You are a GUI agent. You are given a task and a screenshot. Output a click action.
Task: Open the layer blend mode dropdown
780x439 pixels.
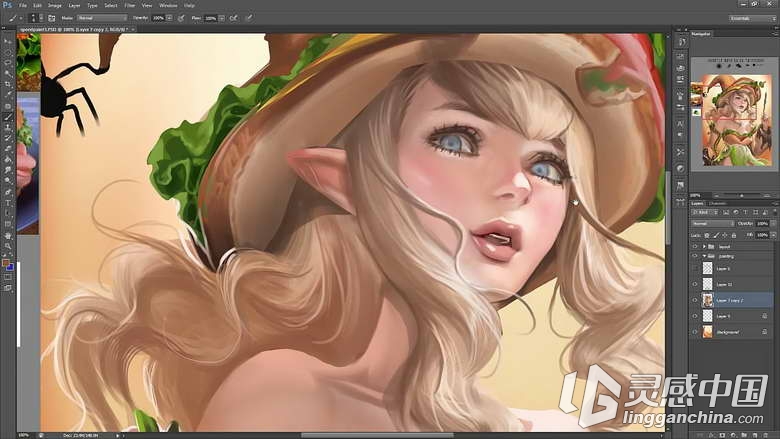point(712,224)
